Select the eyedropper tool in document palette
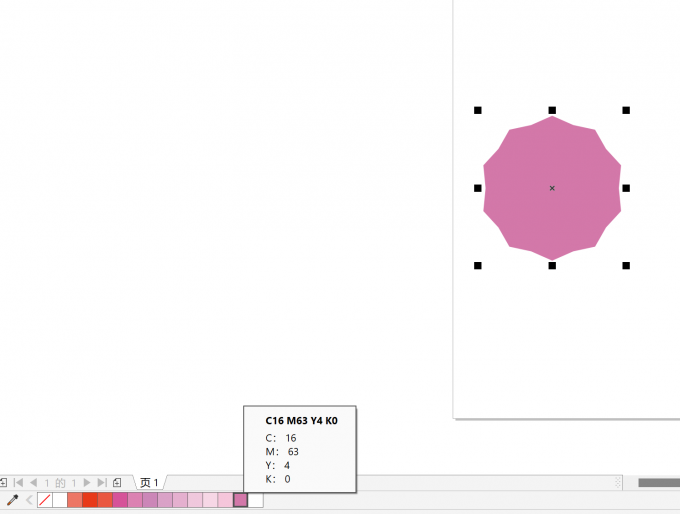 (x=13, y=500)
